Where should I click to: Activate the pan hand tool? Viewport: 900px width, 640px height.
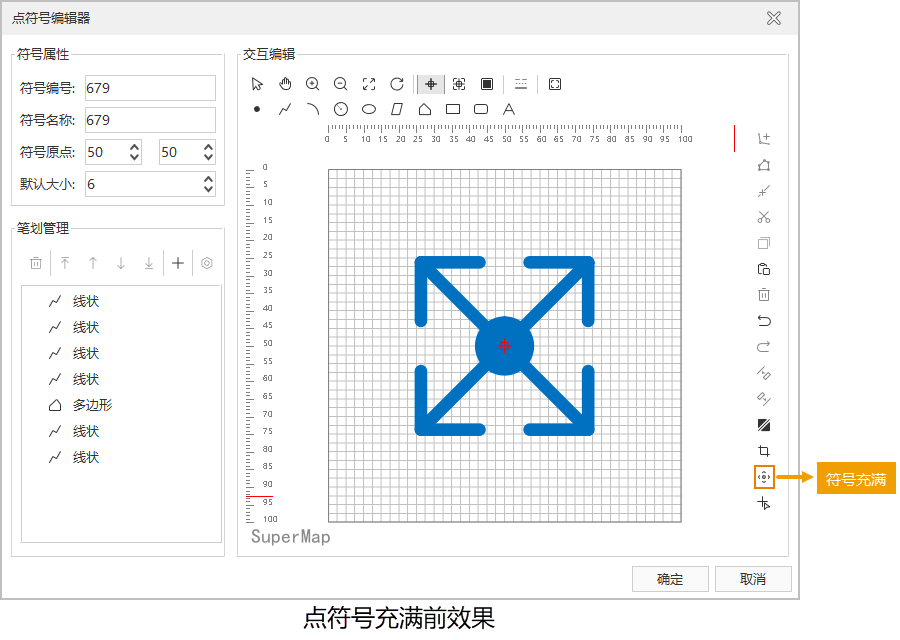(285, 84)
